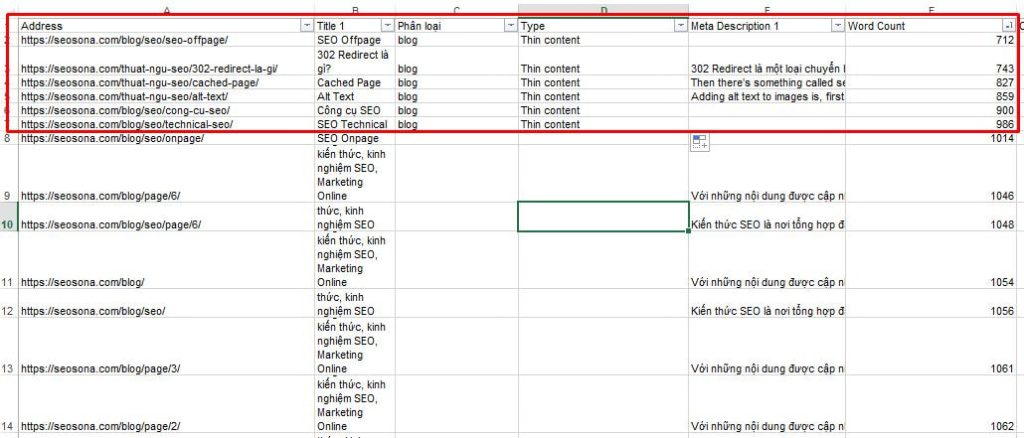Image resolution: width=1024 pixels, height=438 pixels.
Task: Click the alt-text URL cell
Action: 166,96
